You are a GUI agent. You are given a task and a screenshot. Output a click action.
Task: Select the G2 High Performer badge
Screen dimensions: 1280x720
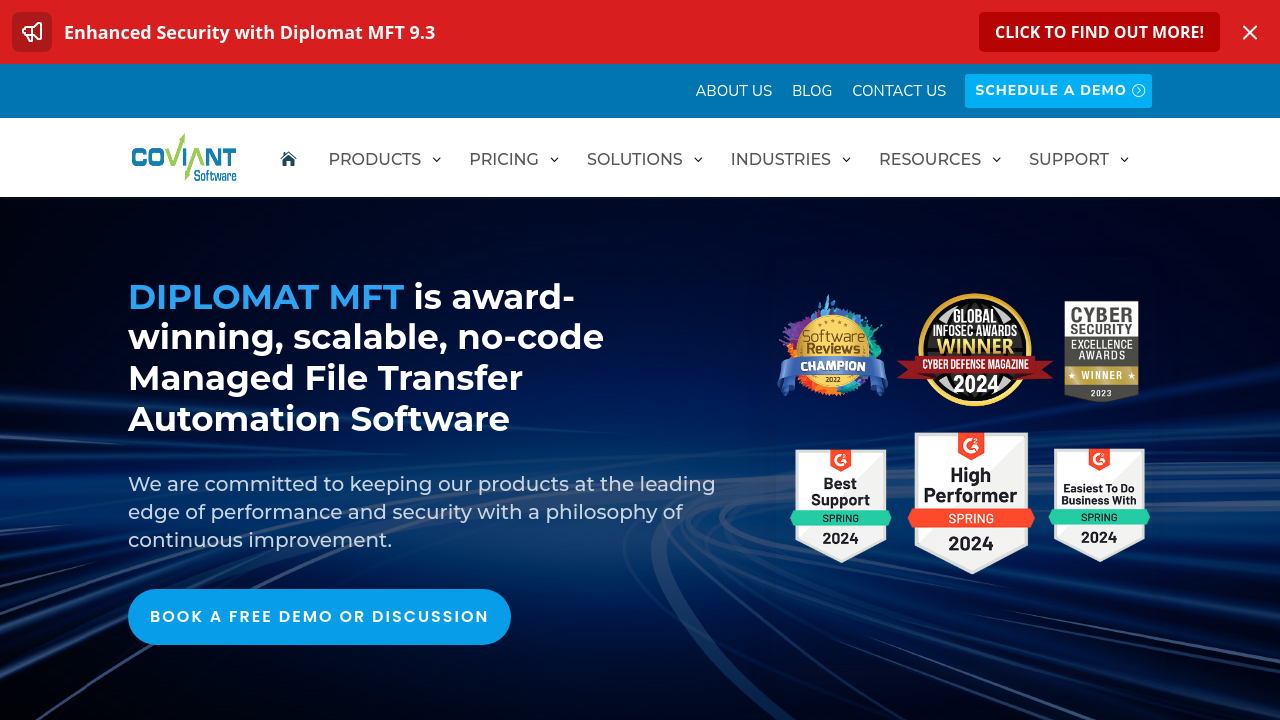pos(970,503)
